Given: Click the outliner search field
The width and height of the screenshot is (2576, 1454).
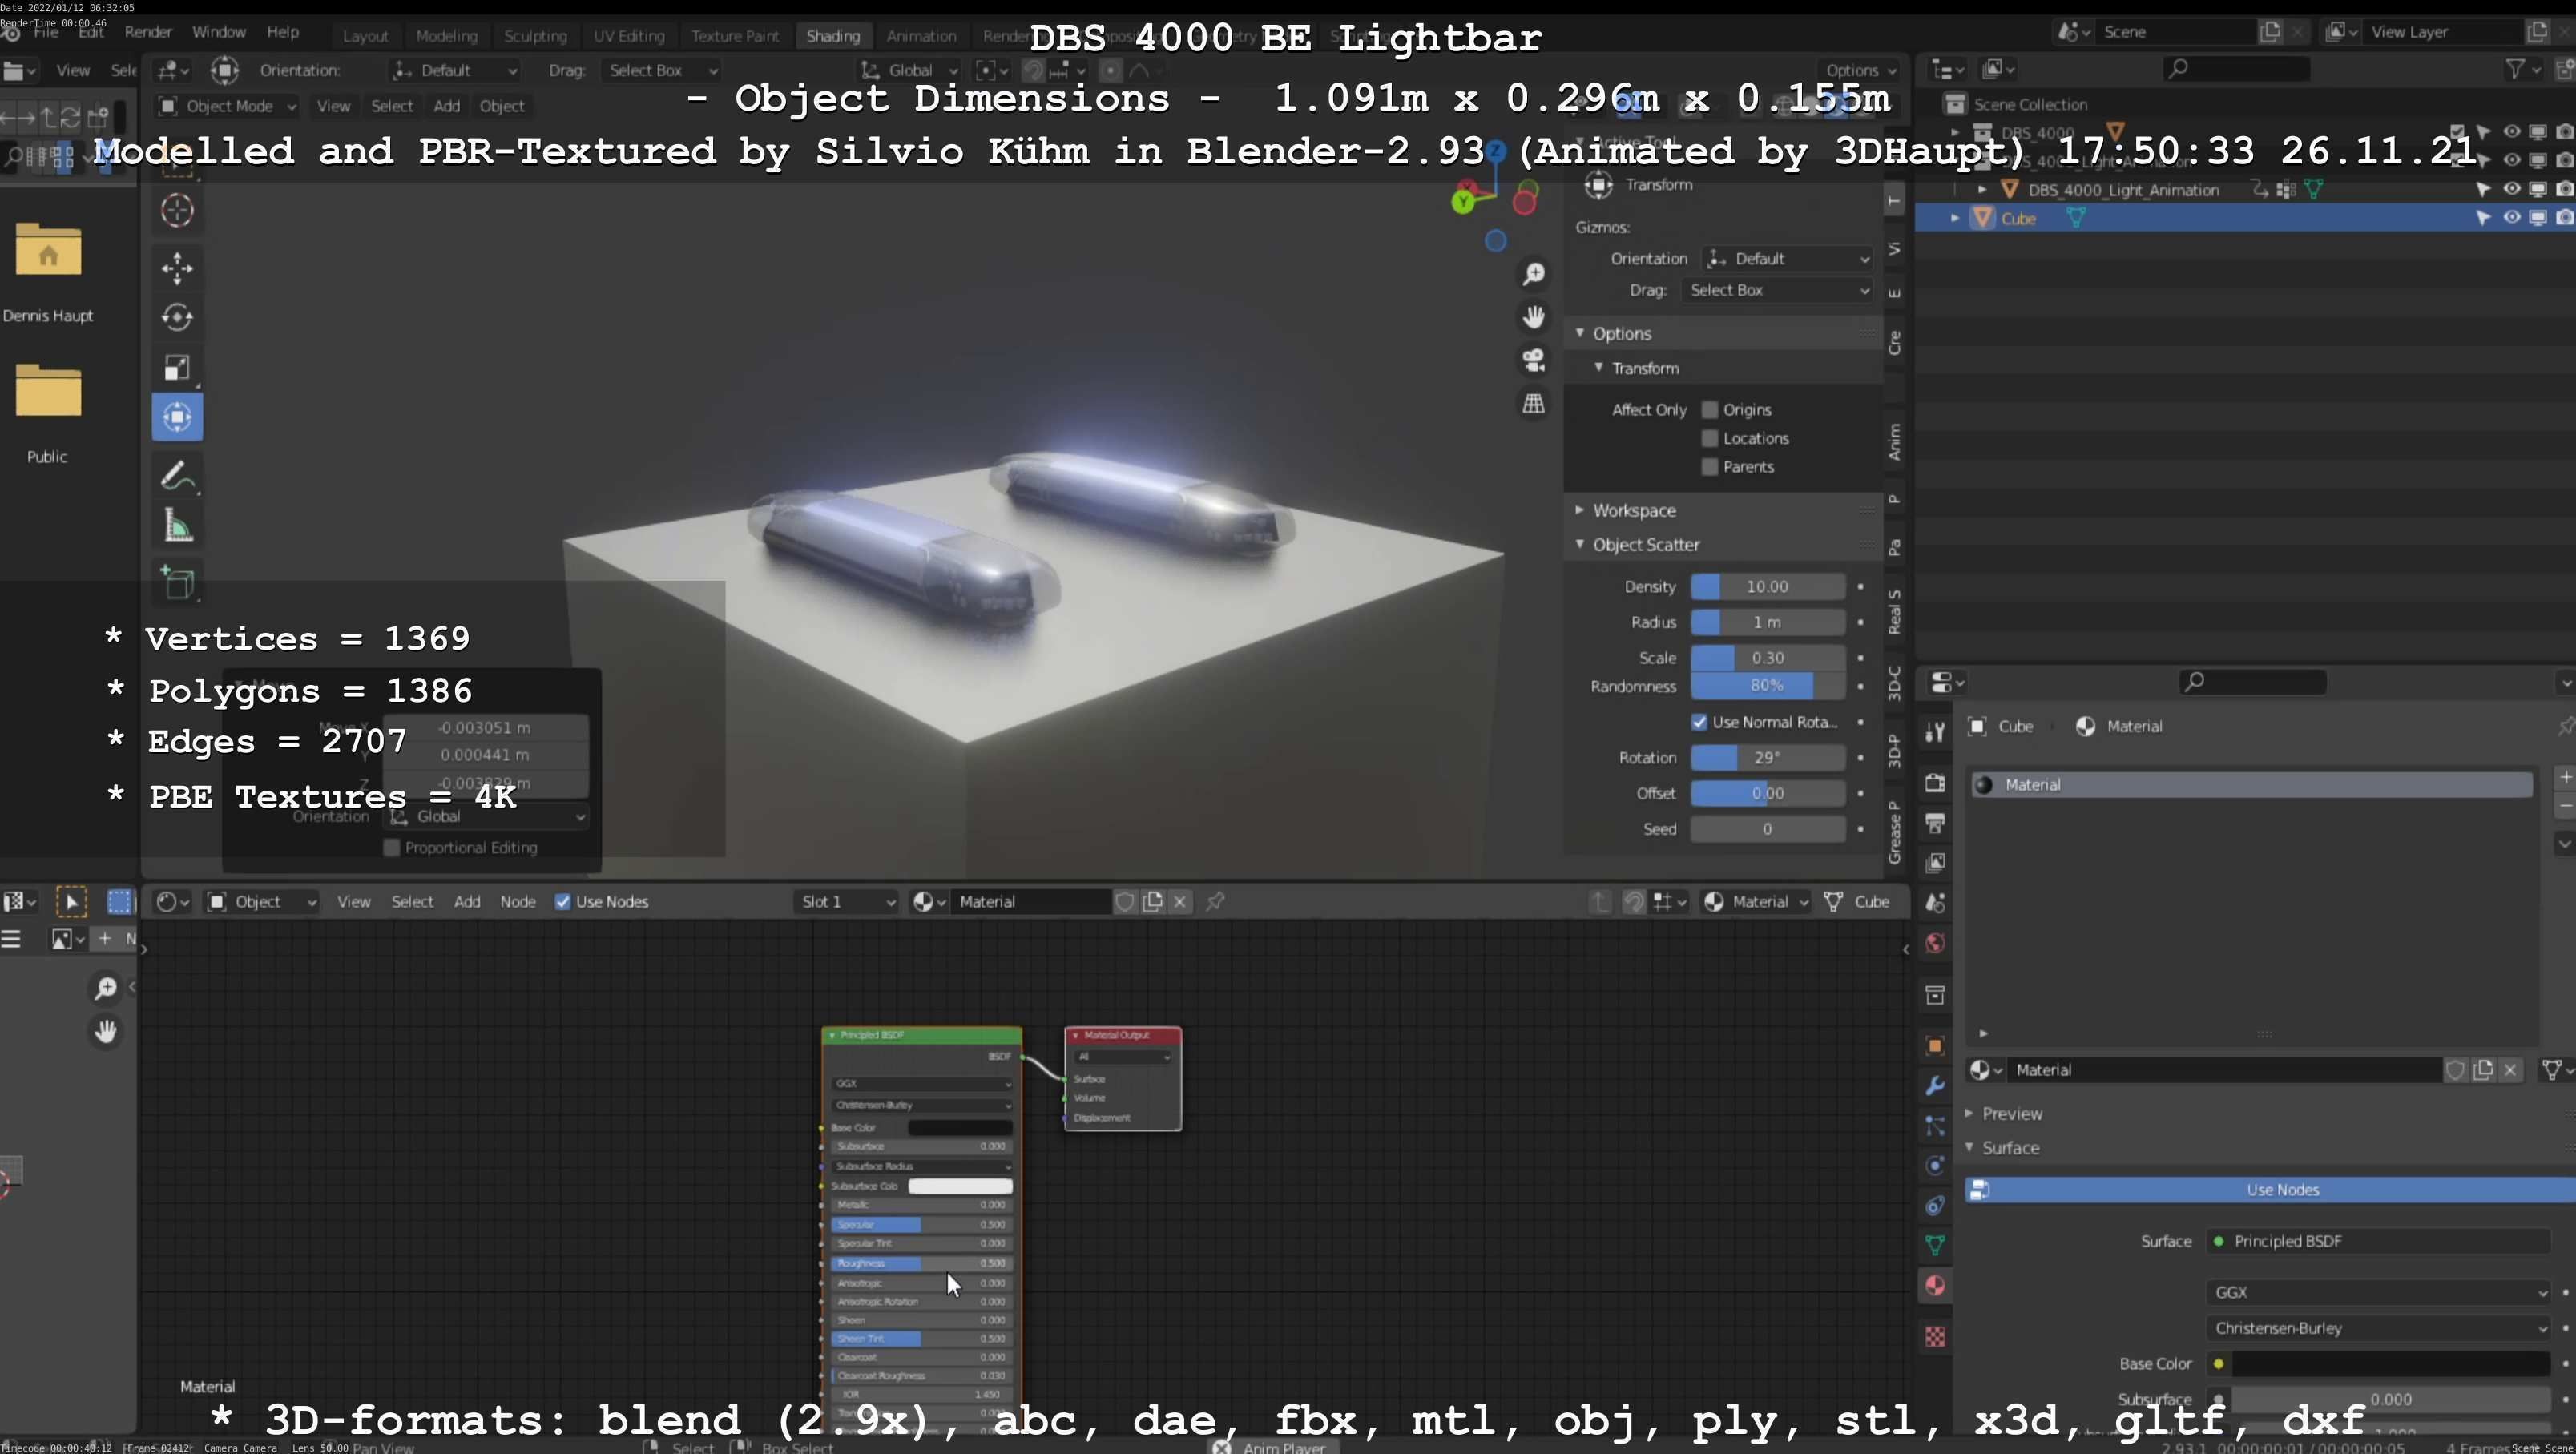Looking at the screenshot, I should coord(2236,69).
